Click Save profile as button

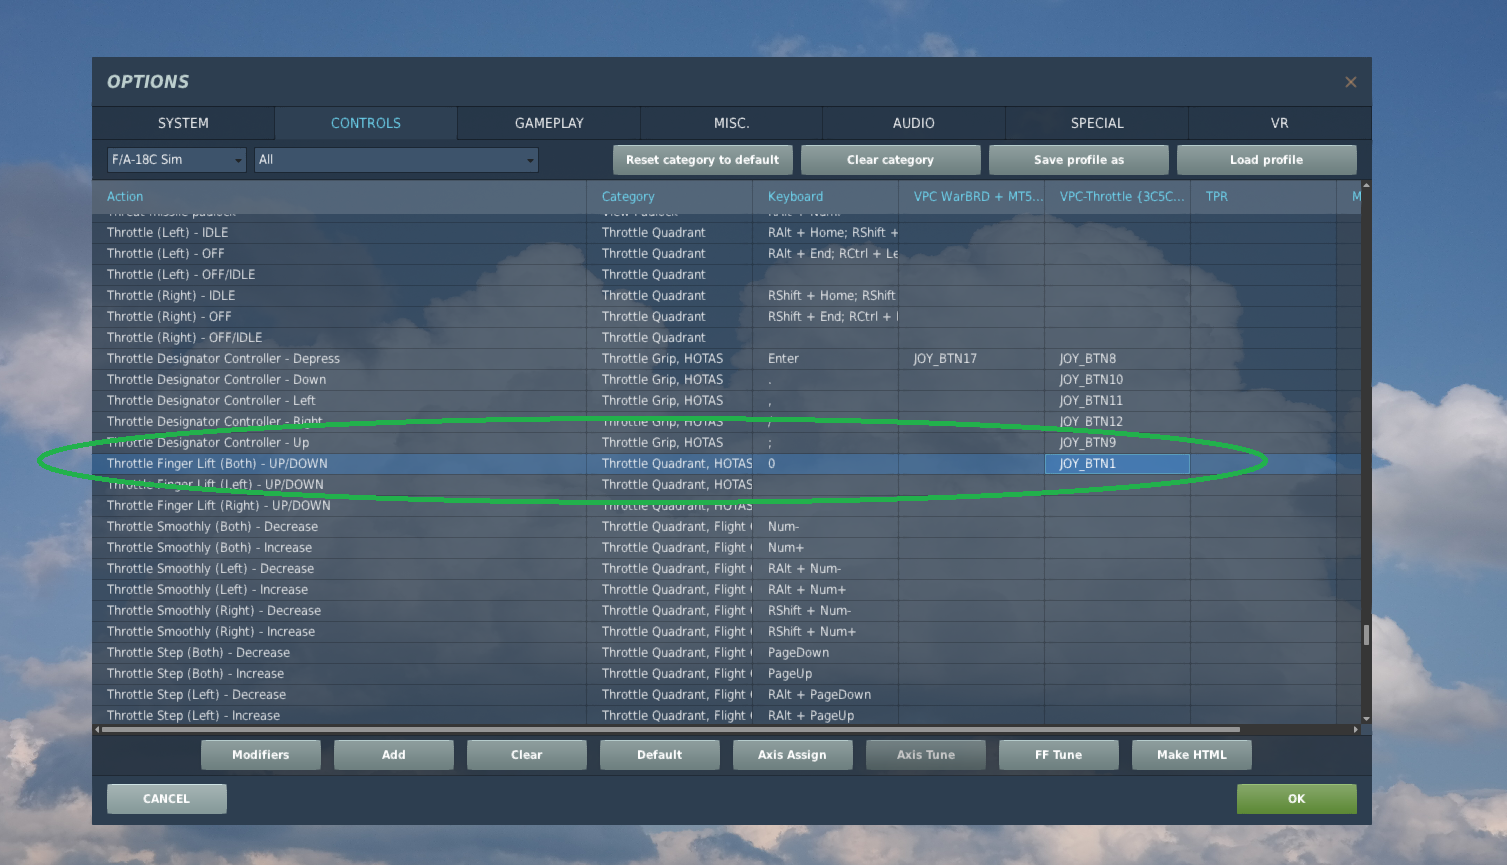[x=1079, y=160]
